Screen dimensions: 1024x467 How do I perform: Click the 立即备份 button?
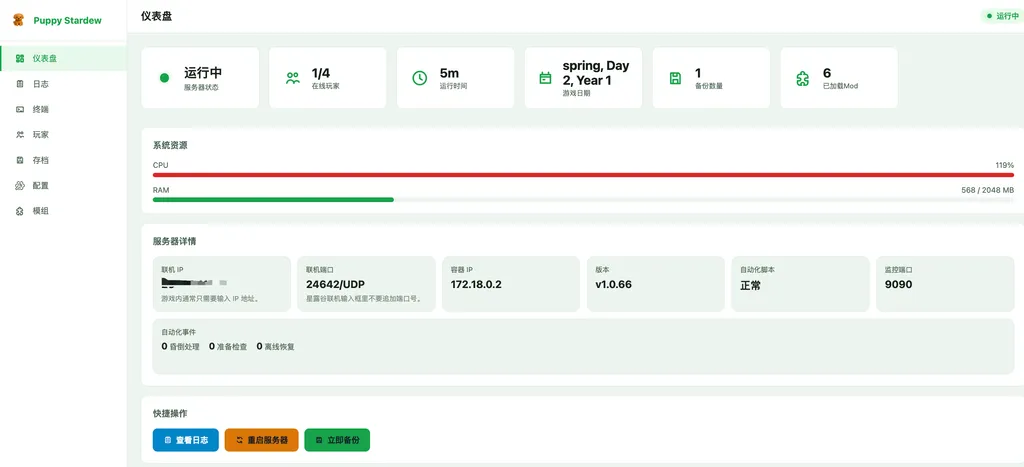pos(337,440)
